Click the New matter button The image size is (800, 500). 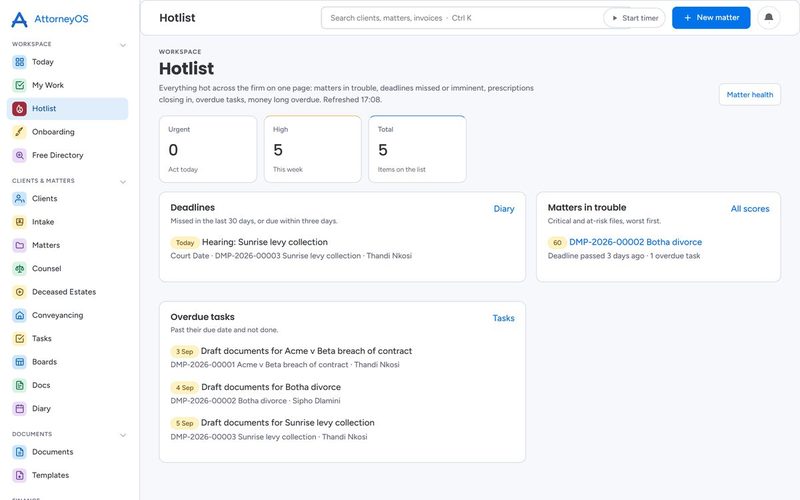coord(711,18)
